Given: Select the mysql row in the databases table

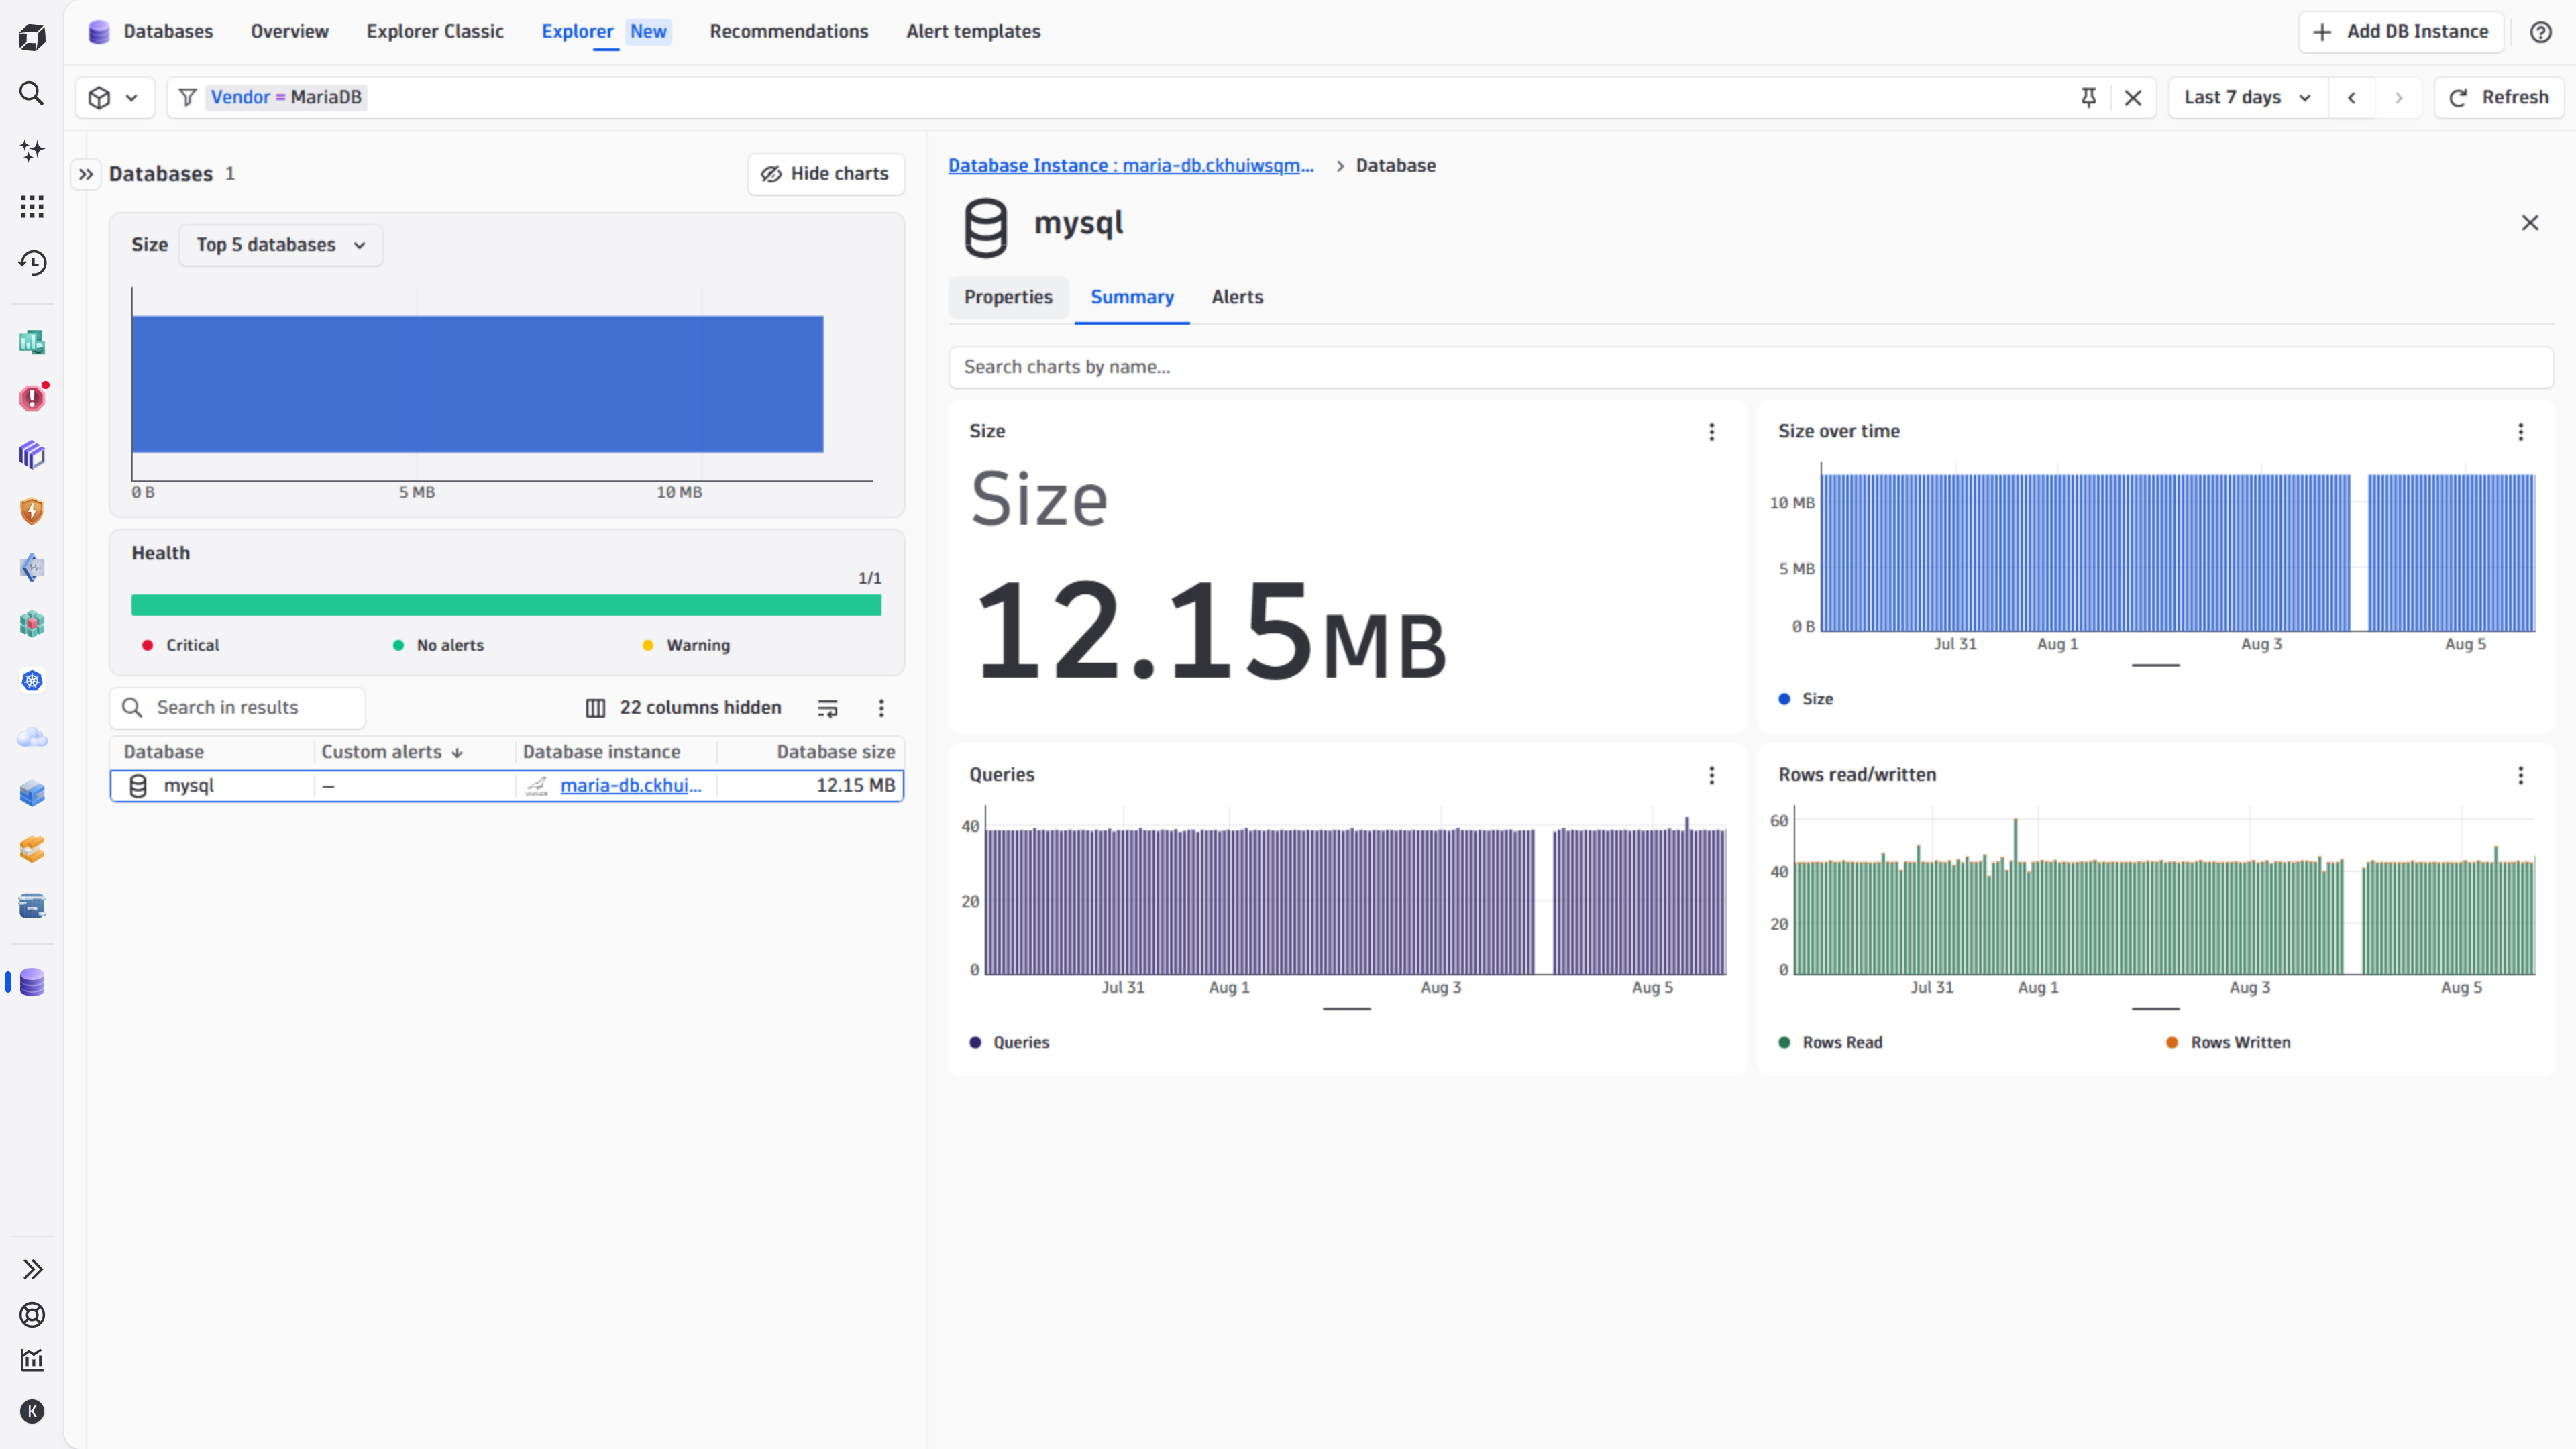Looking at the screenshot, I should (507, 785).
